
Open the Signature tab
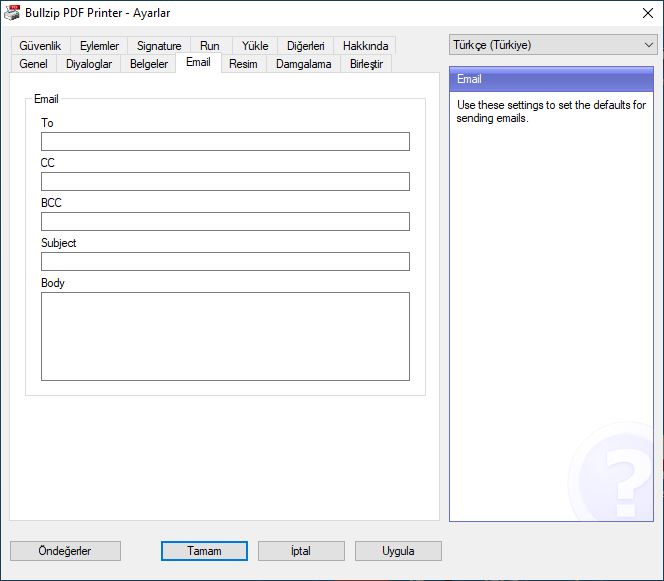point(159,46)
